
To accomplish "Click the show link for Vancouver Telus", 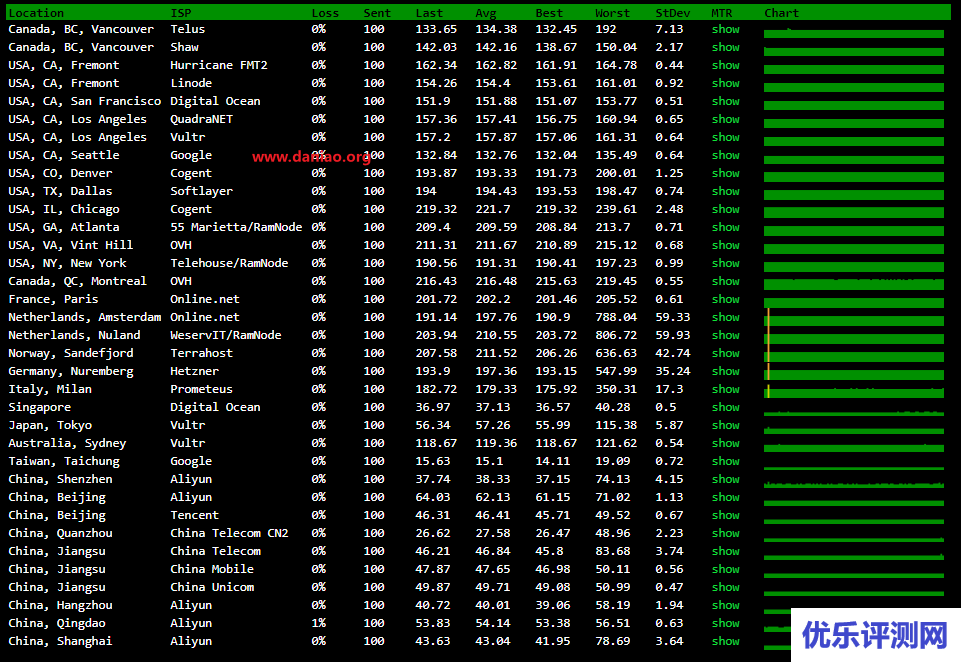I will point(725,30).
